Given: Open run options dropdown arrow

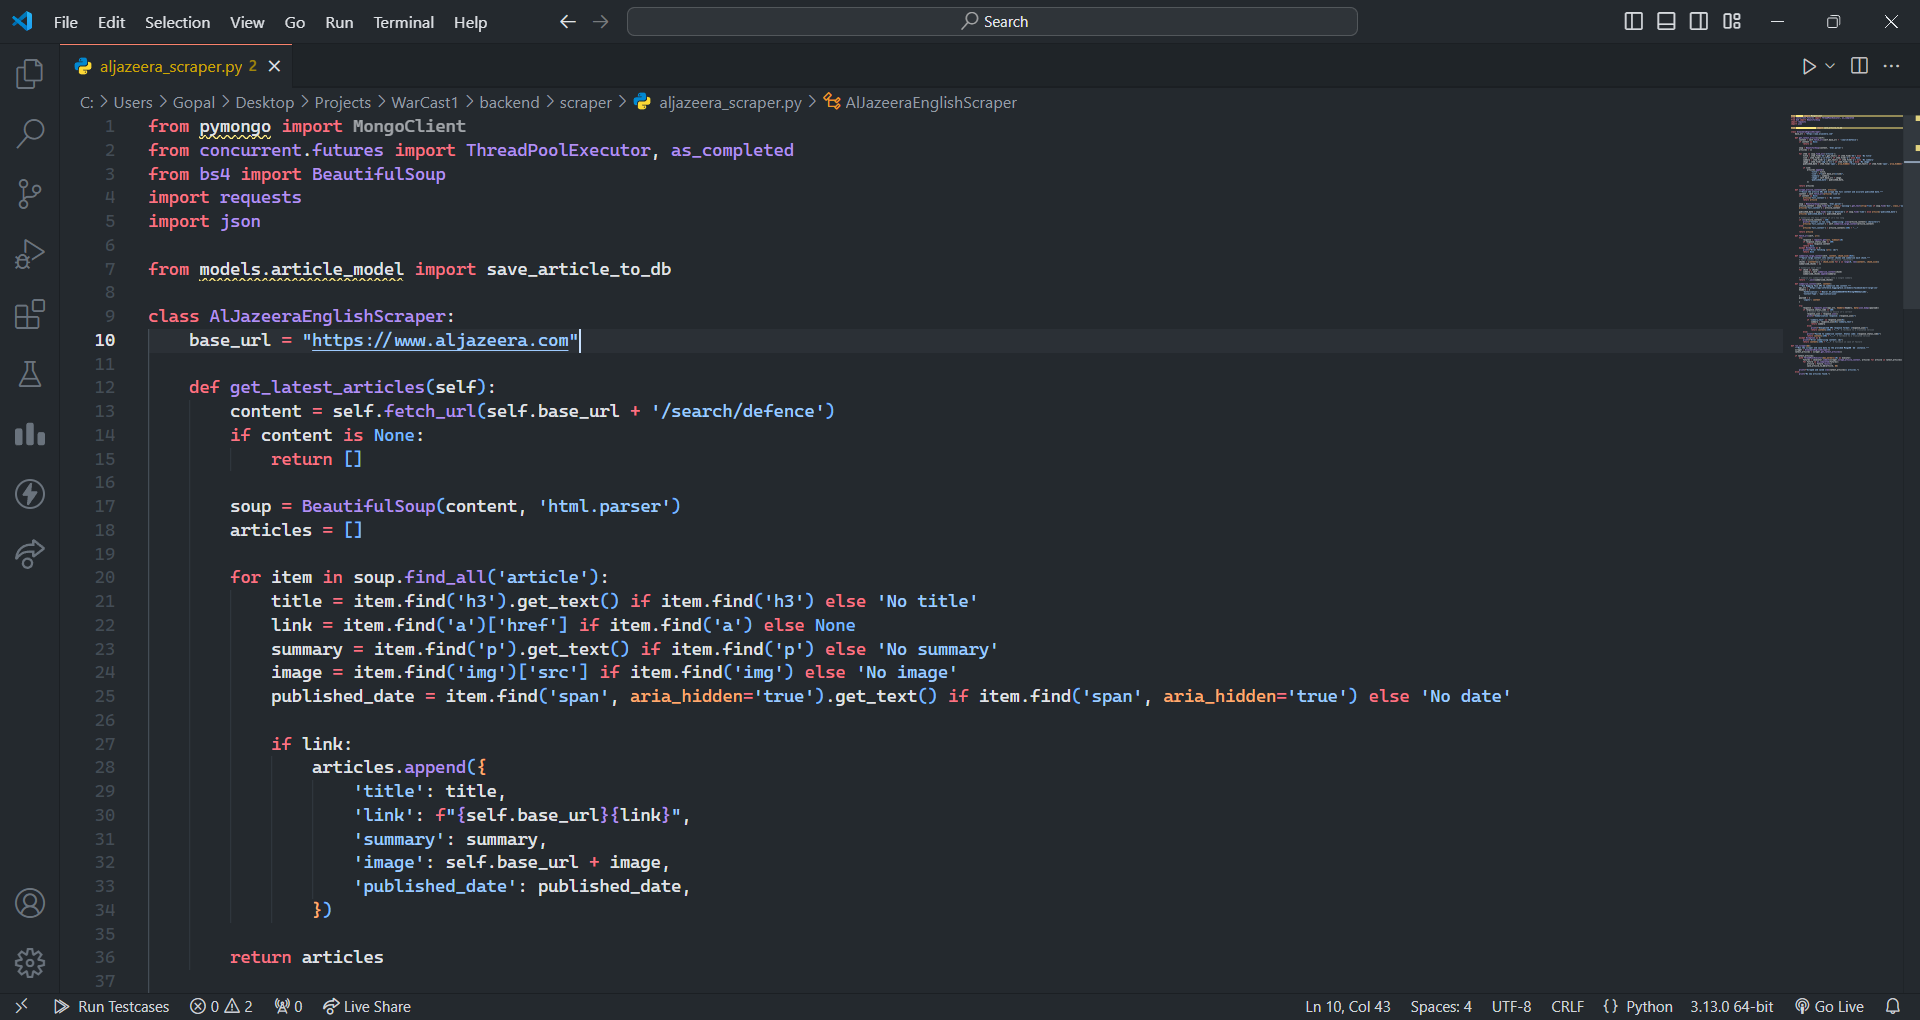Looking at the screenshot, I should click(1830, 66).
